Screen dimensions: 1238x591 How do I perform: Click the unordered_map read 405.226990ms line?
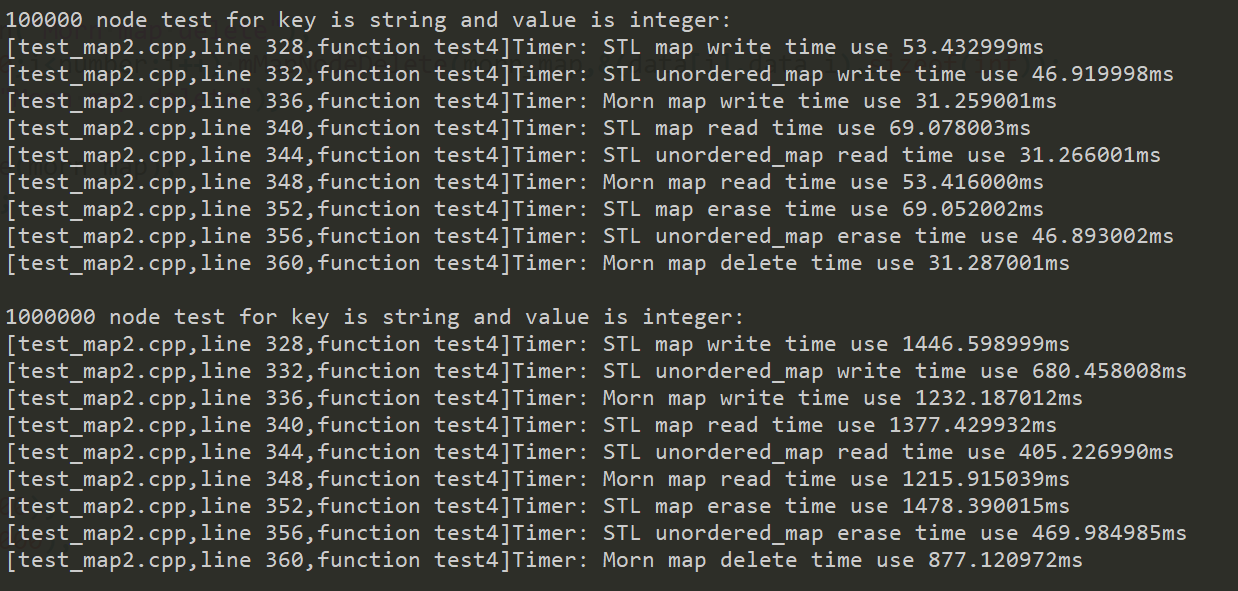[590, 452]
